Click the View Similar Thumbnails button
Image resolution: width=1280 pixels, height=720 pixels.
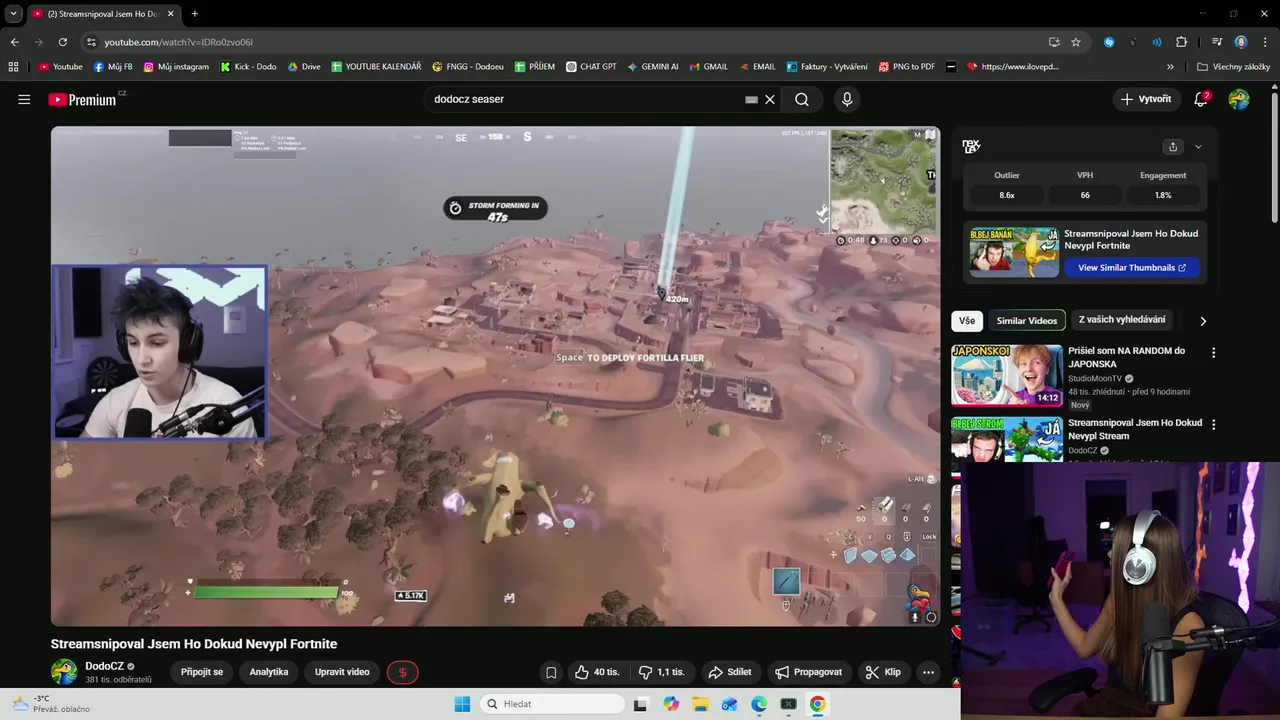(1131, 267)
